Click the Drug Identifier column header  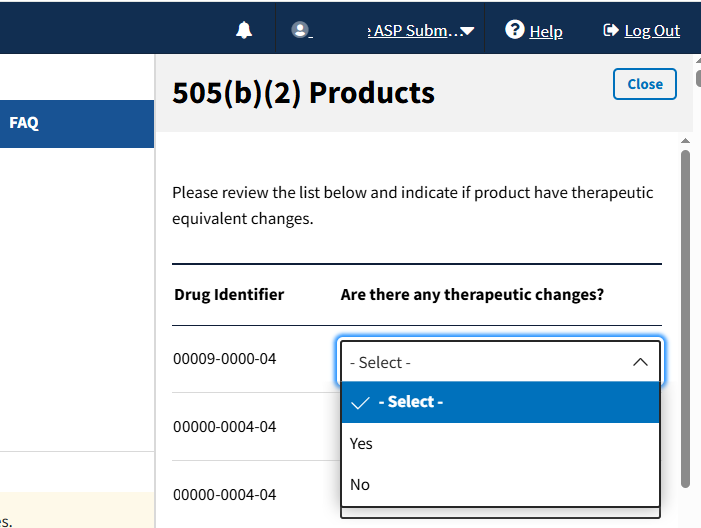tap(229, 295)
